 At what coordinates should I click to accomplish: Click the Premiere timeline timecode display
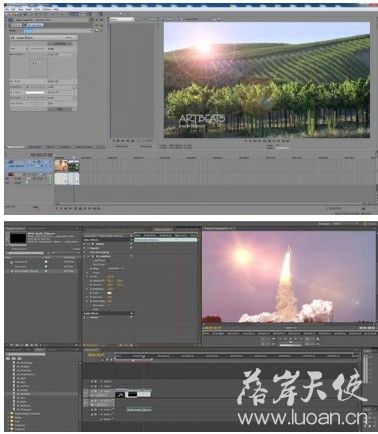pos(96,355)
